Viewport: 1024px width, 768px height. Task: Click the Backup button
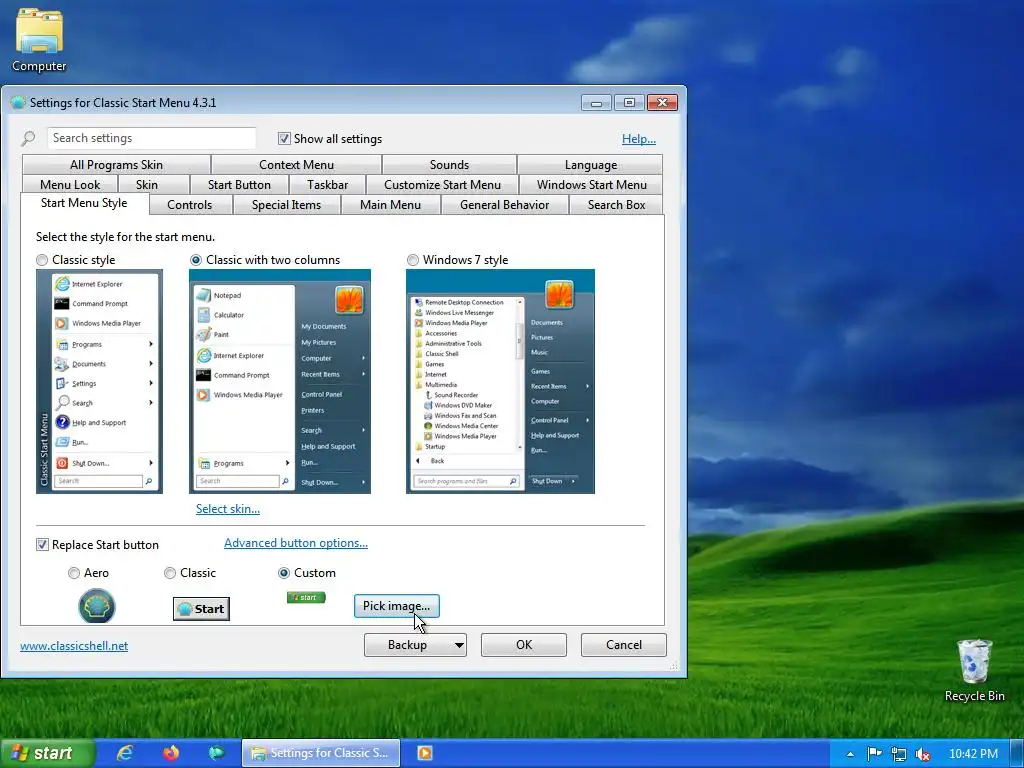click(x=408, y=645)
